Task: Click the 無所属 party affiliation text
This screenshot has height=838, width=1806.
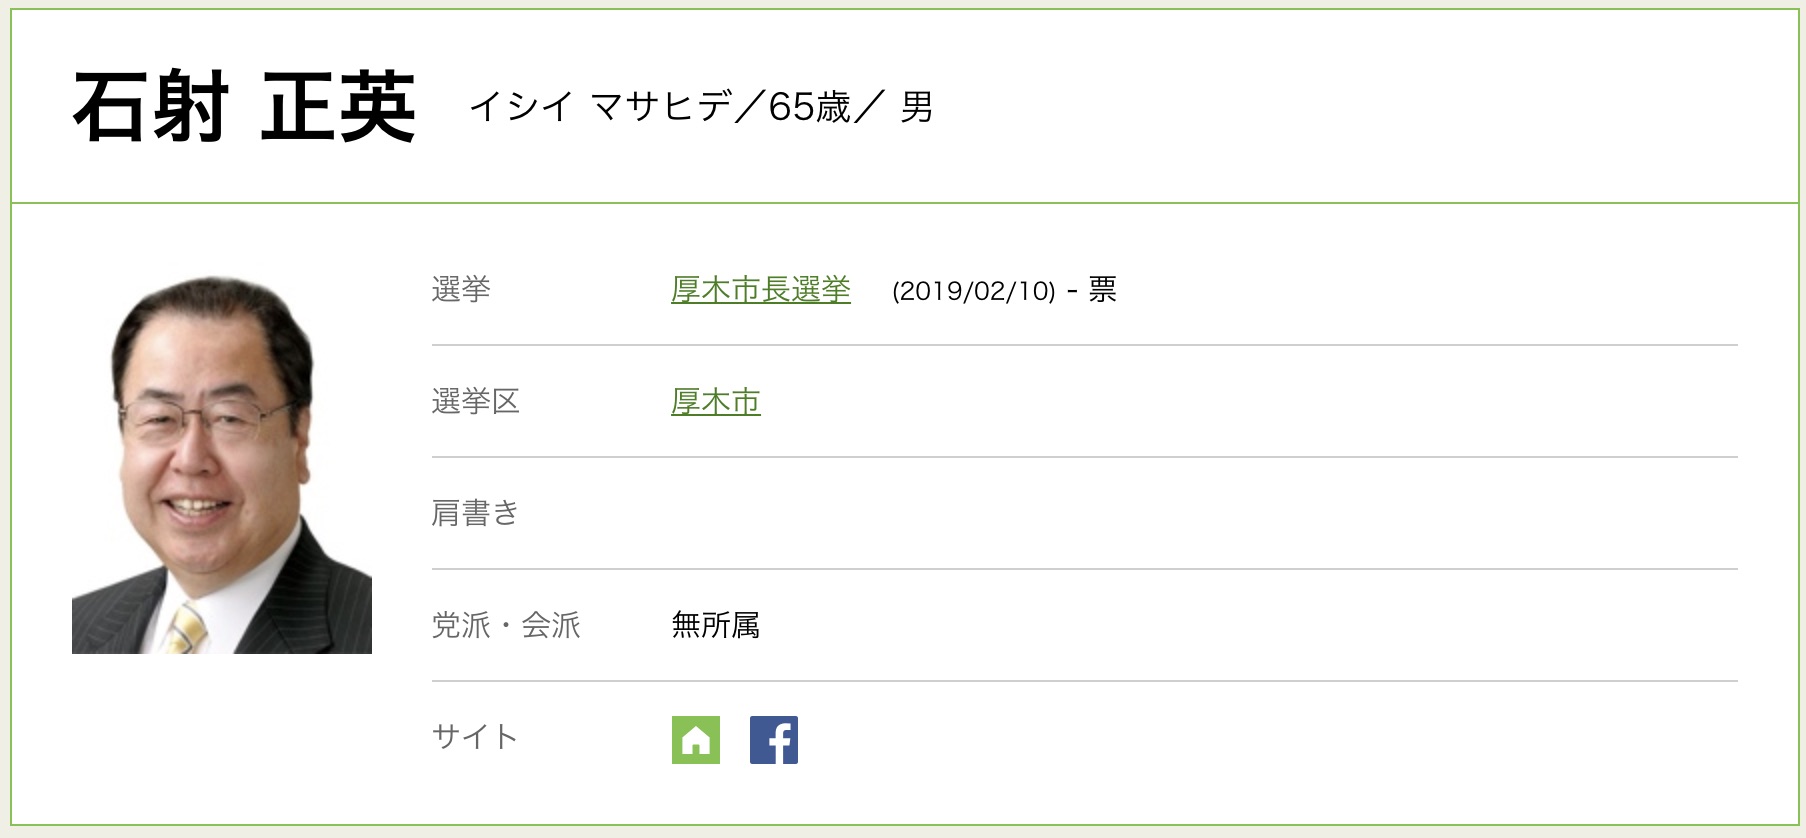Action: (x=715, y=626)
